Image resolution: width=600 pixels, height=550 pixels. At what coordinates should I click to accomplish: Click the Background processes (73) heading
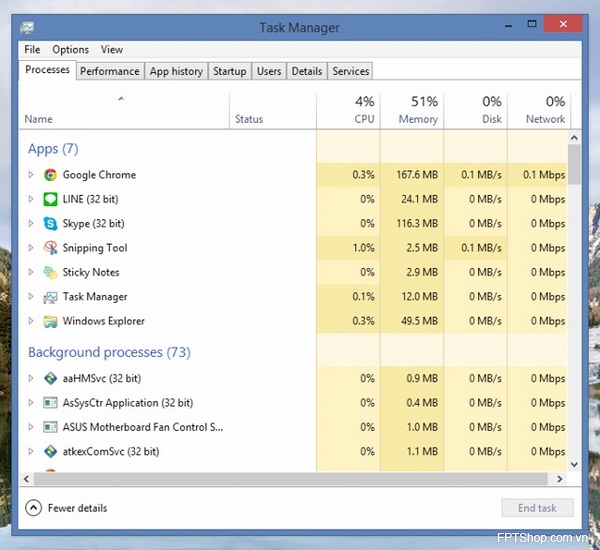109,352
